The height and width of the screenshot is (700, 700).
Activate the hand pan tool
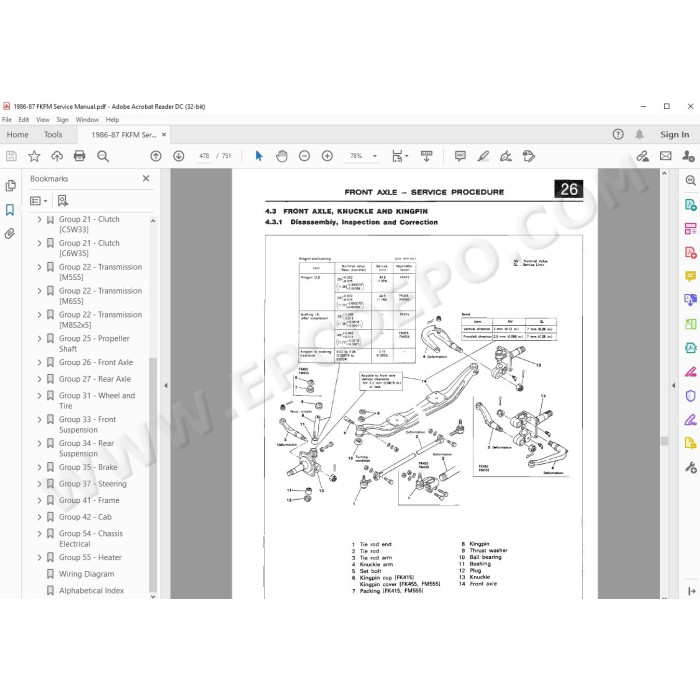click(x=282, y=156)
